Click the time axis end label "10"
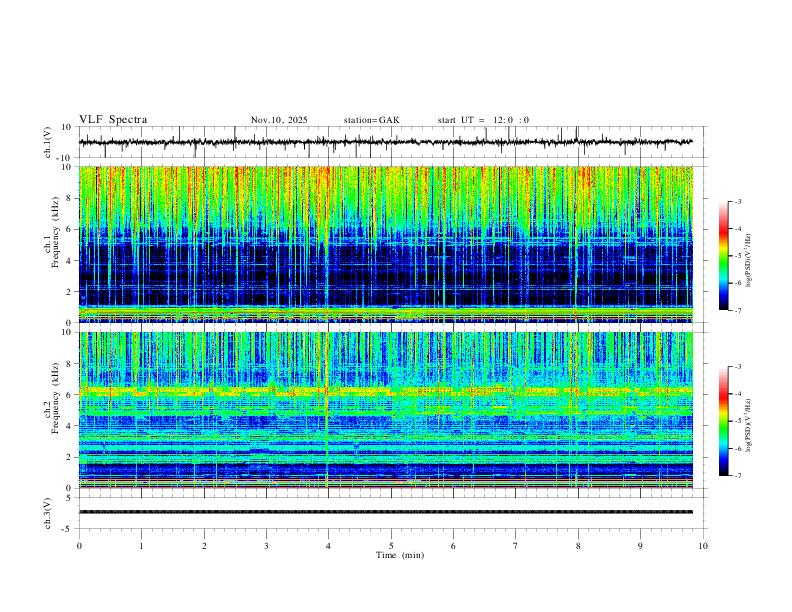This screenshot has height=612, width=792. (x=703, y=546)
